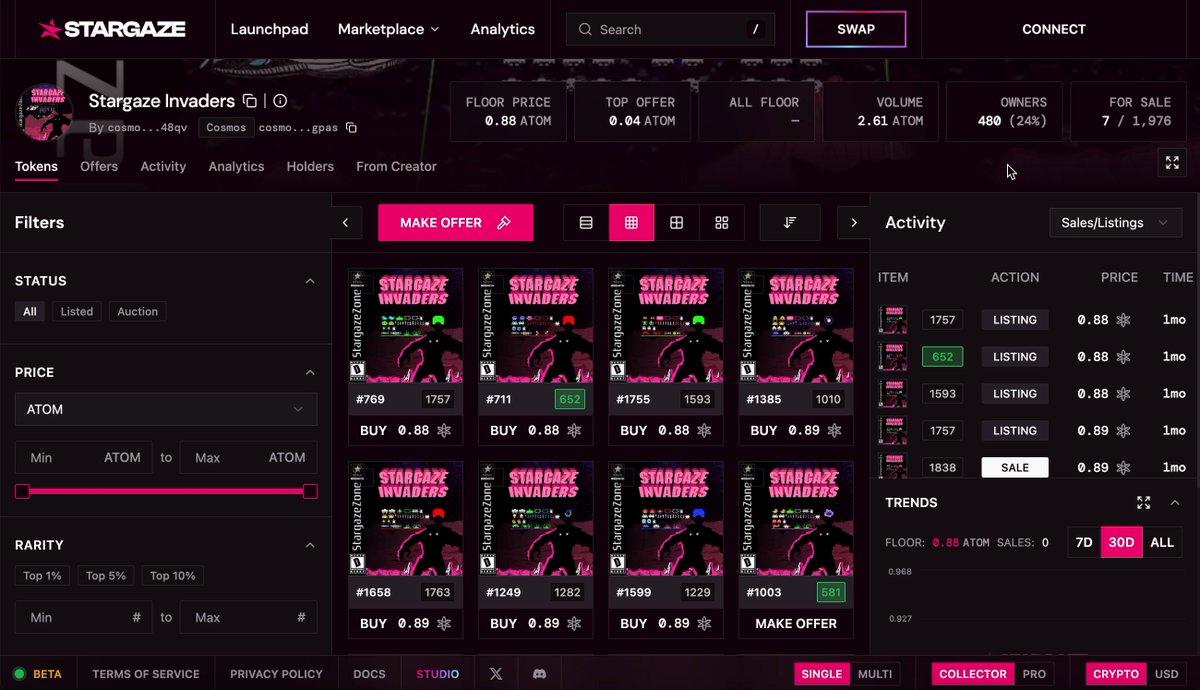The width and height of the screenshot is (1200, 690).
Task: Open the collection info icon
Action: click(280, 101)
